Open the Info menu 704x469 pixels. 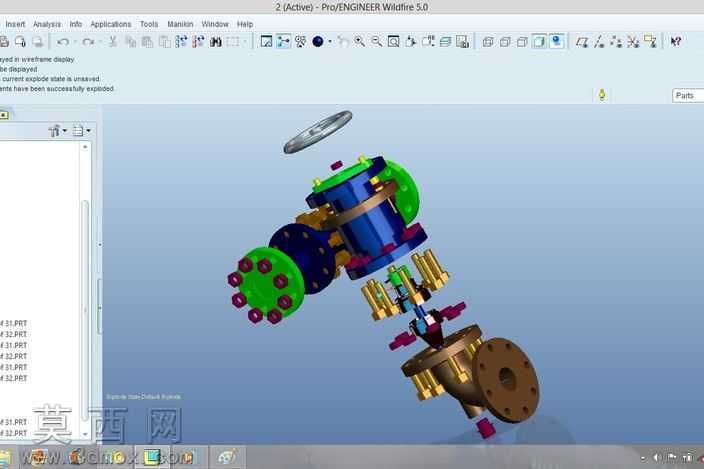(x=75, y=24)
